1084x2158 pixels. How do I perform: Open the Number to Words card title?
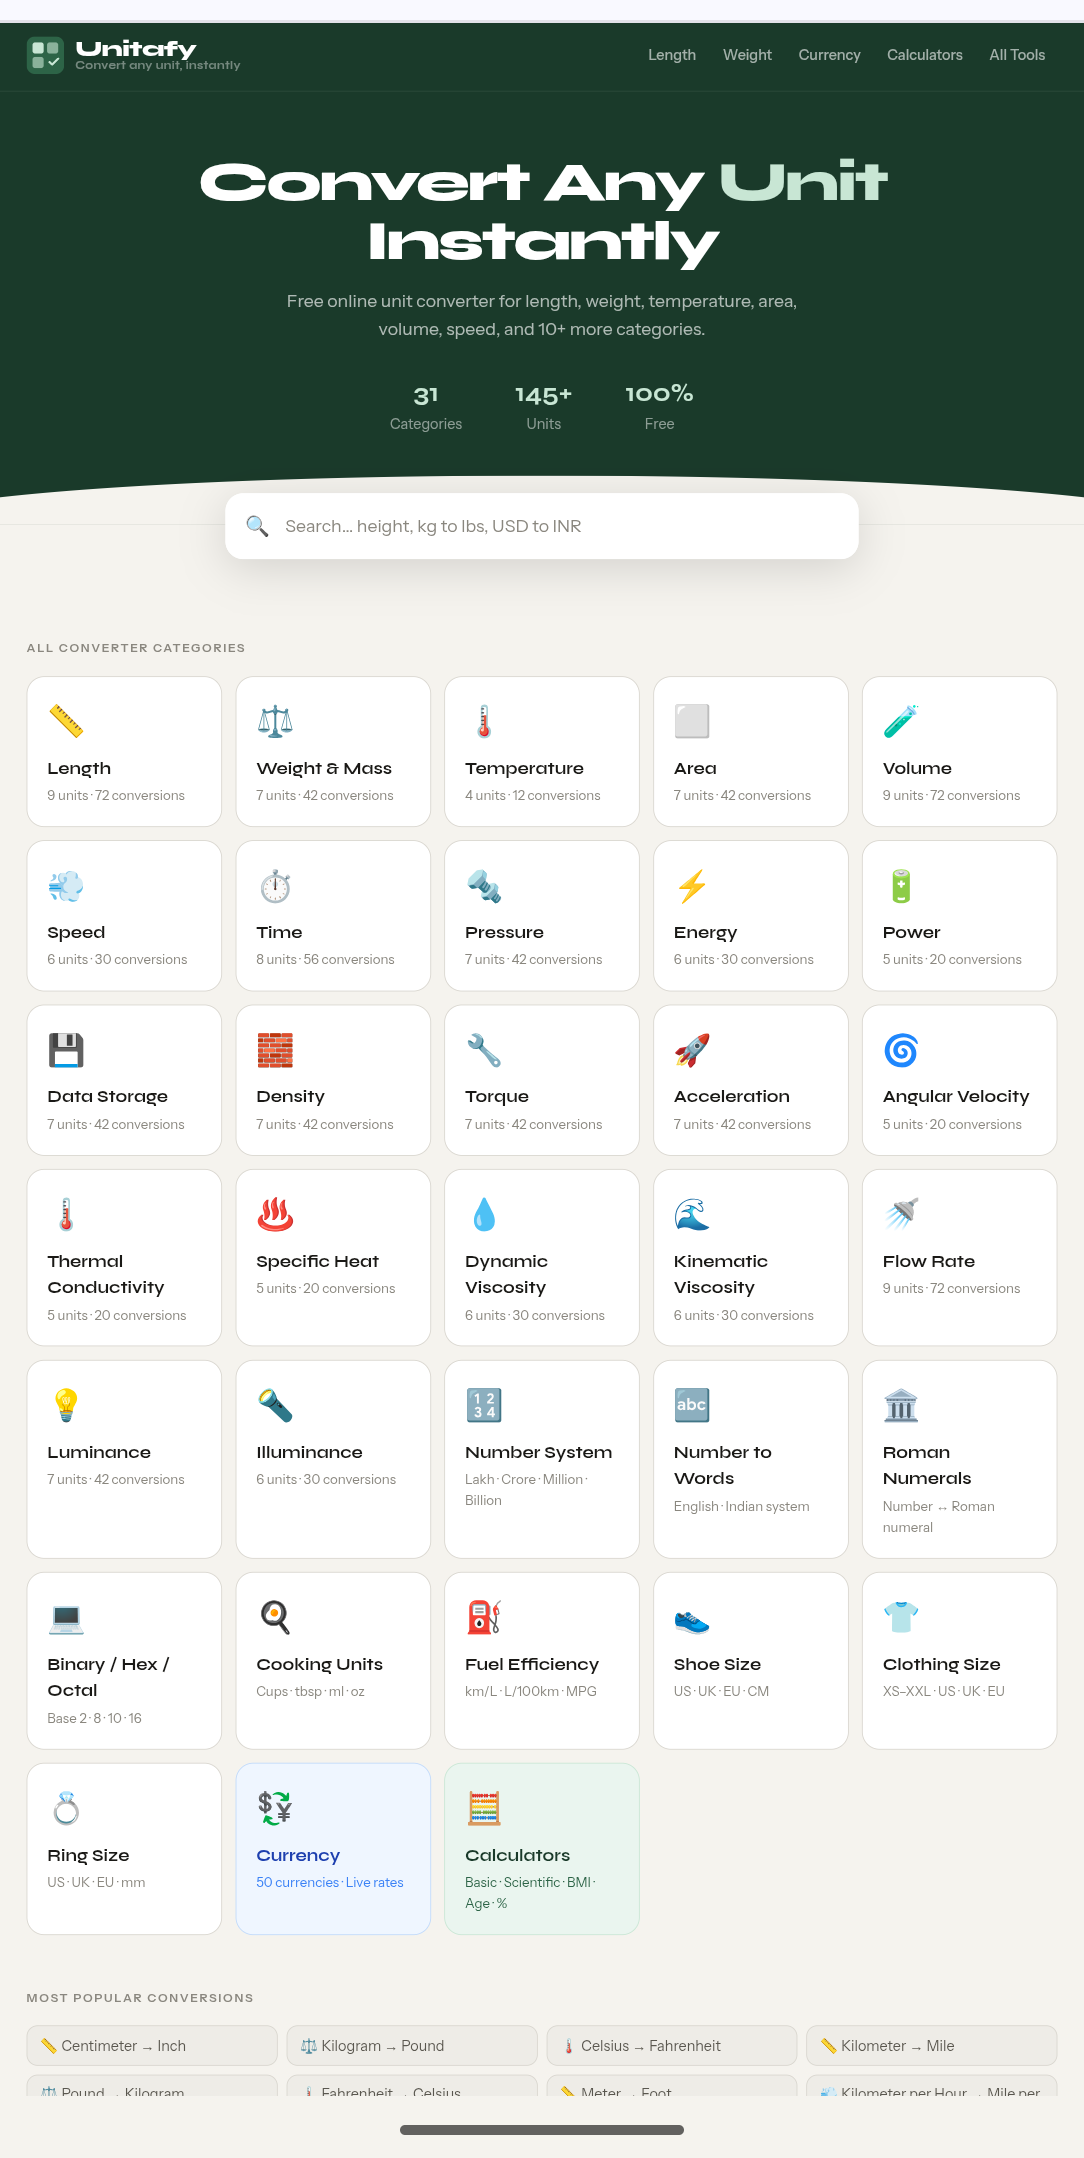coord(723,1465)
